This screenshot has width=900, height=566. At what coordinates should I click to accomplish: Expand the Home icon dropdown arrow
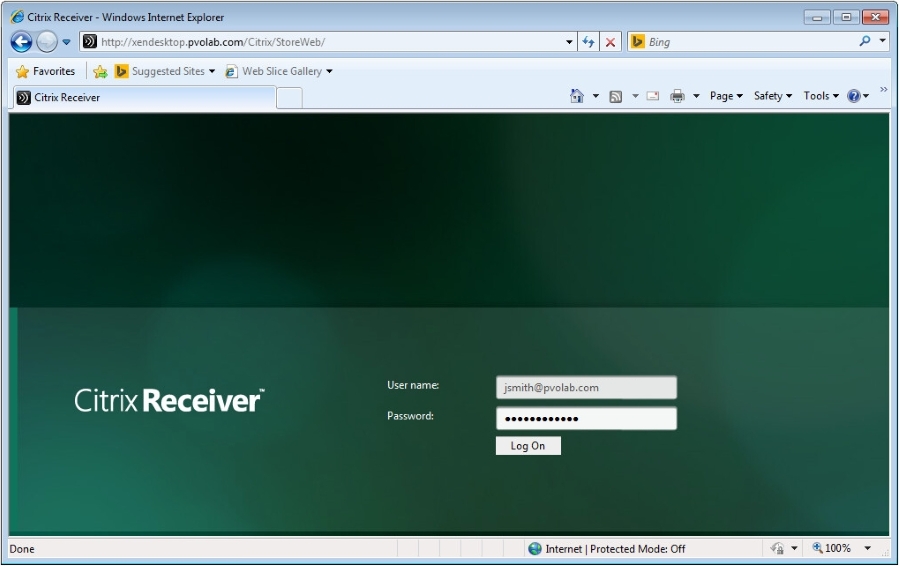click(x=595, y=96)
